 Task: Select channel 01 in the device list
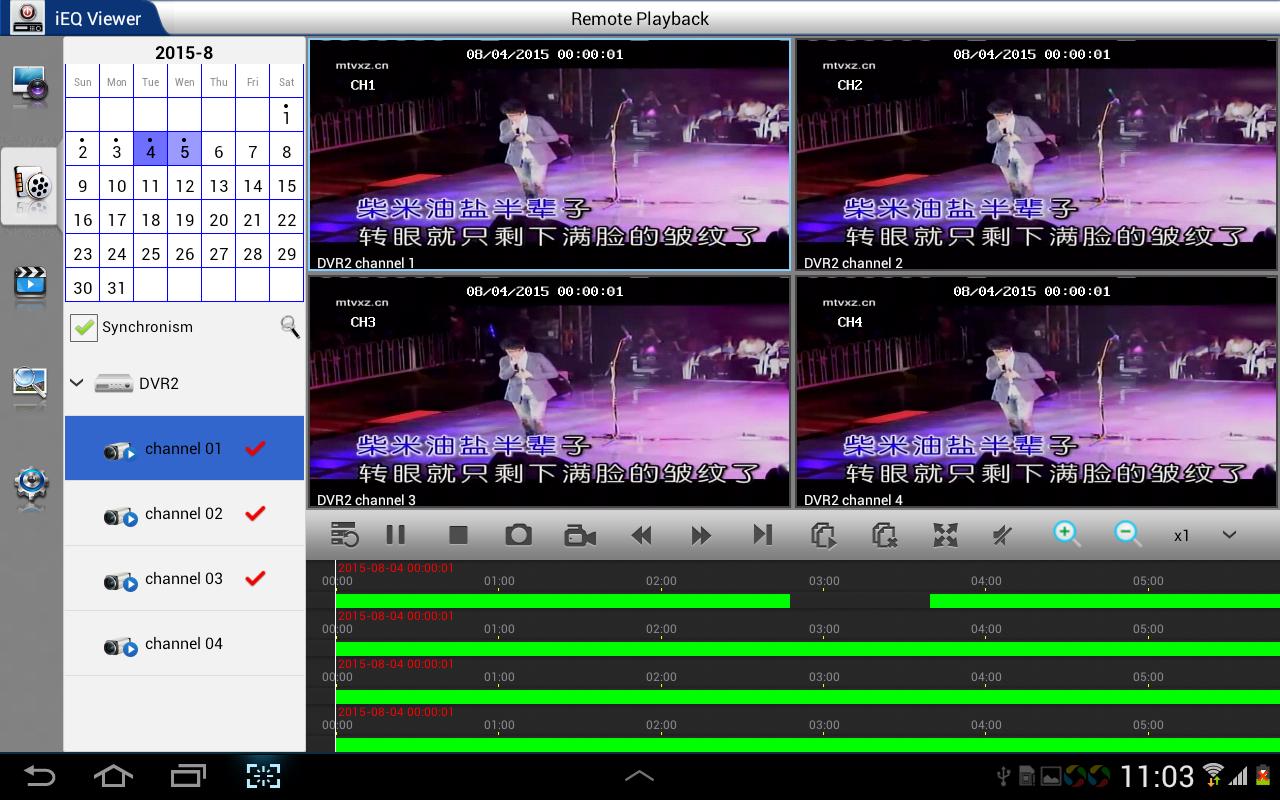[x=184, y=448]
